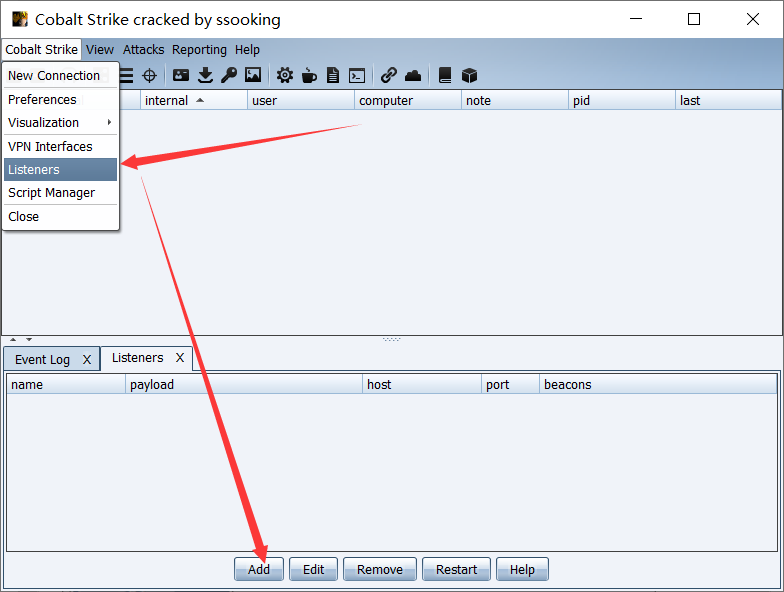Click the chain link toolbar icon
Viewport: 784px width, 592px height.
pos(388,76)
